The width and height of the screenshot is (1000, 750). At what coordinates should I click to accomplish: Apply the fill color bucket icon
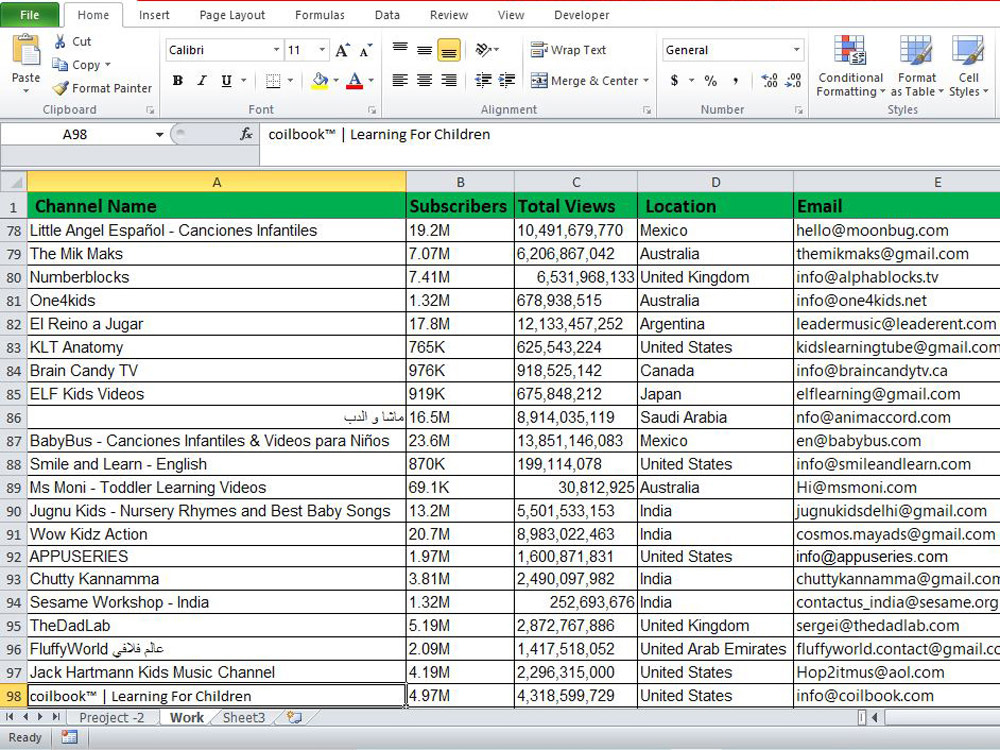pyautogui.click(x=320, y=81)
